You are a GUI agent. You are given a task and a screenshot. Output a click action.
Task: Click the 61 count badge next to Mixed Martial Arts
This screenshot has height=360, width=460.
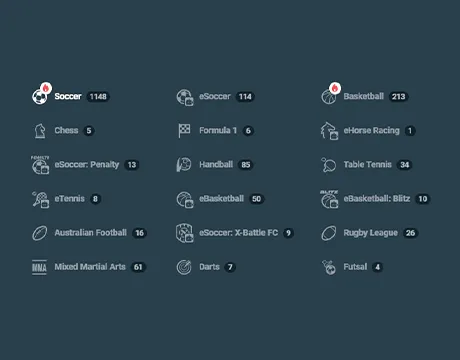click(138, 267)
